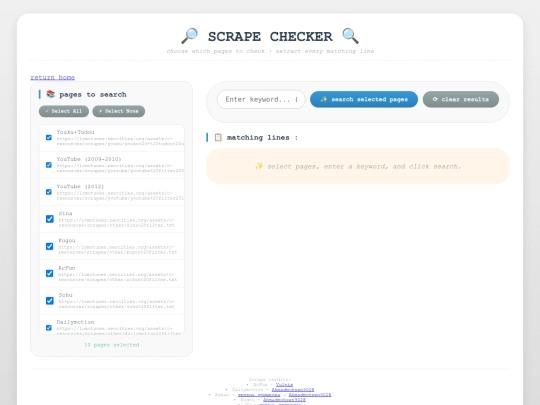Viewport: 540px width, 405px height.
Task: Uncheck the Sohu checkbox
Action: point(50,301)
